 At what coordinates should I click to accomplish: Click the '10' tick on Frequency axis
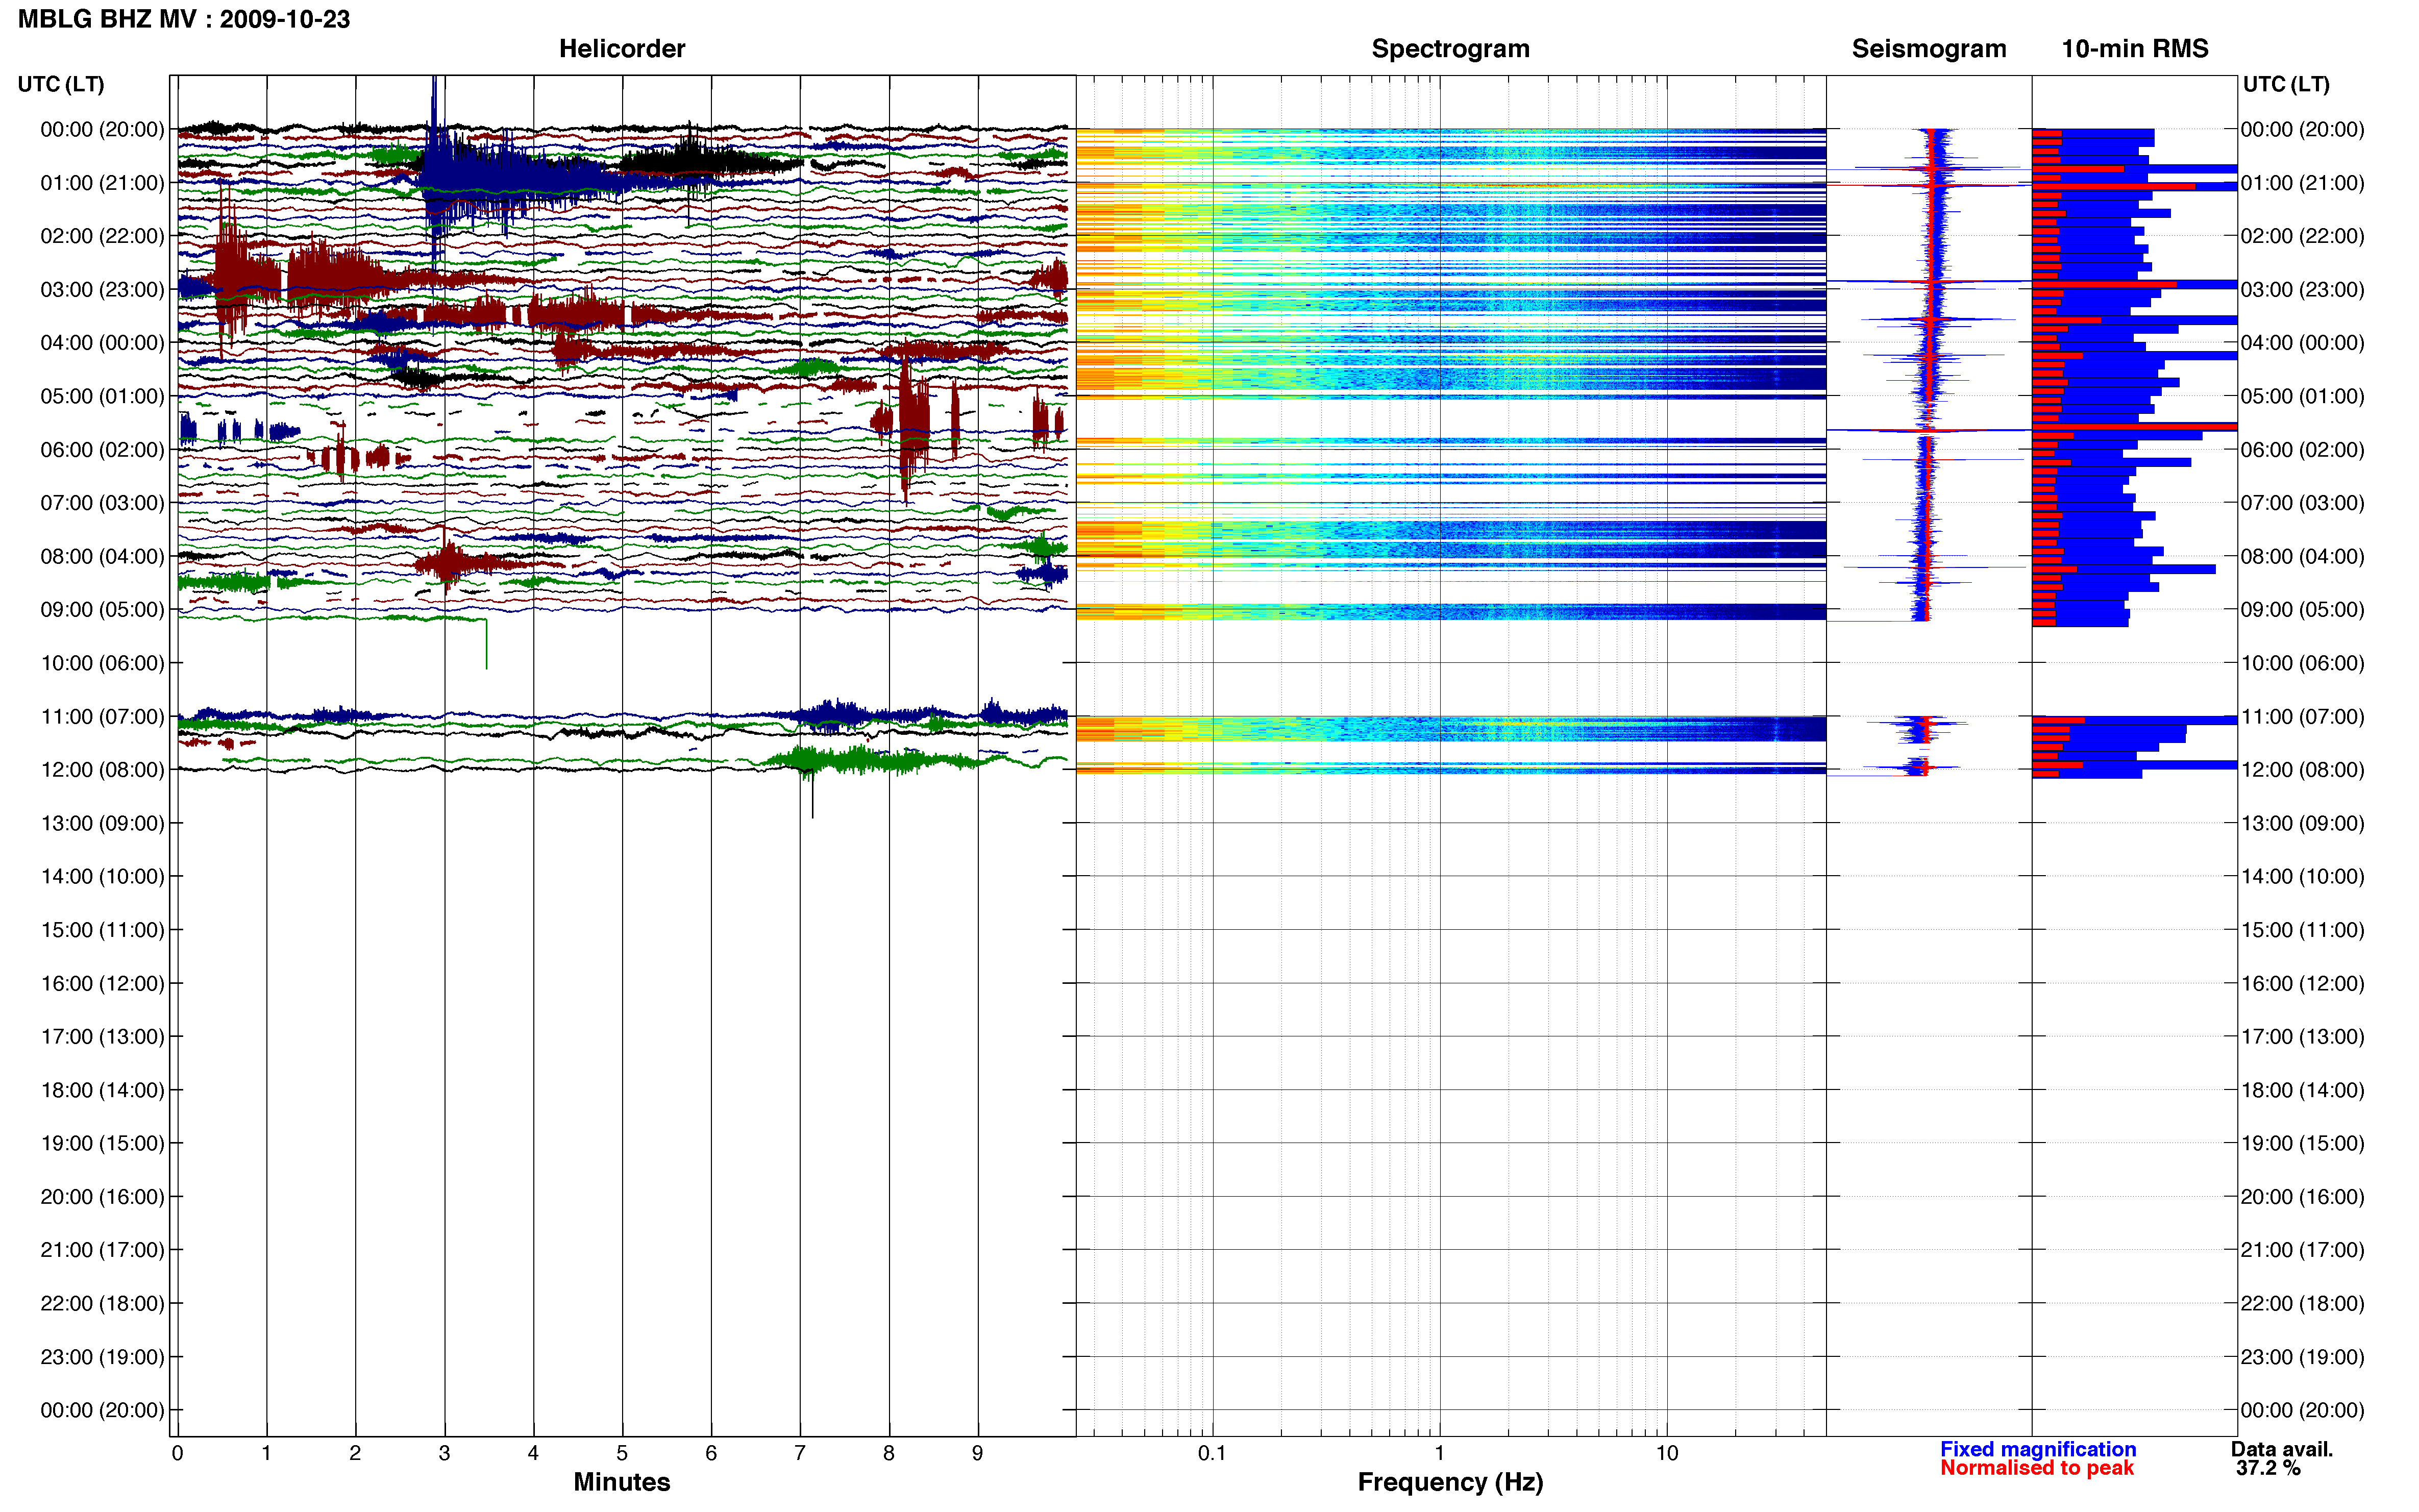[1667, 1453]
